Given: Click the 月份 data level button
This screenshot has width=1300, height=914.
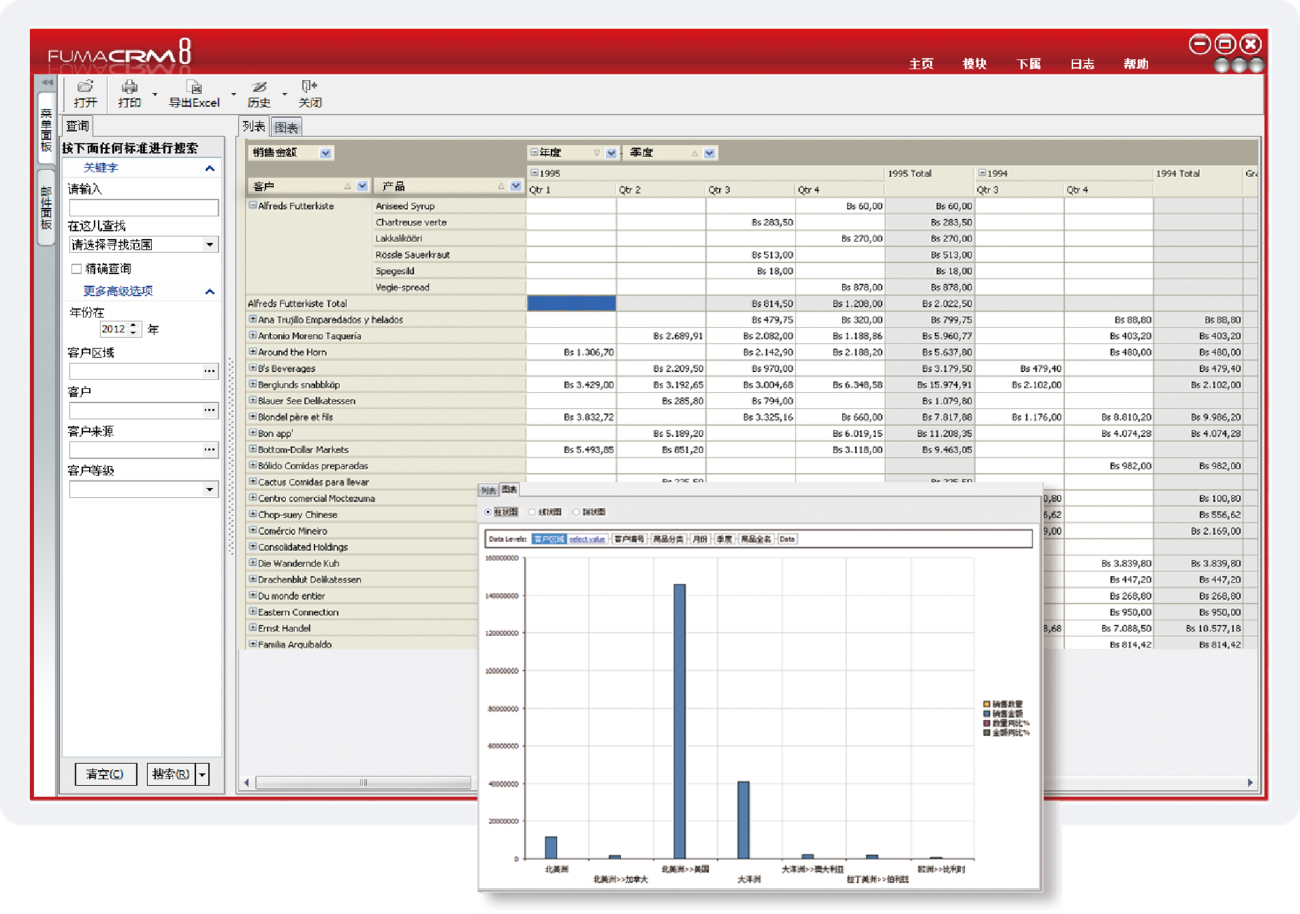Looking at the screenshot, I should (700, 539).
